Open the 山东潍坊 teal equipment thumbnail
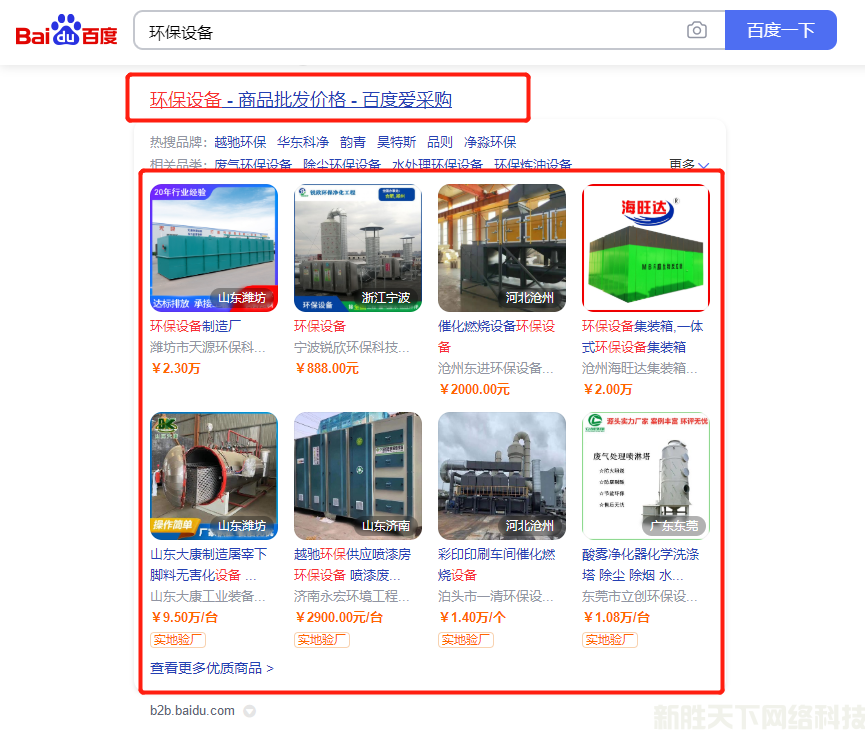This screenshot has width=865, height=730. tap(214, 248)
